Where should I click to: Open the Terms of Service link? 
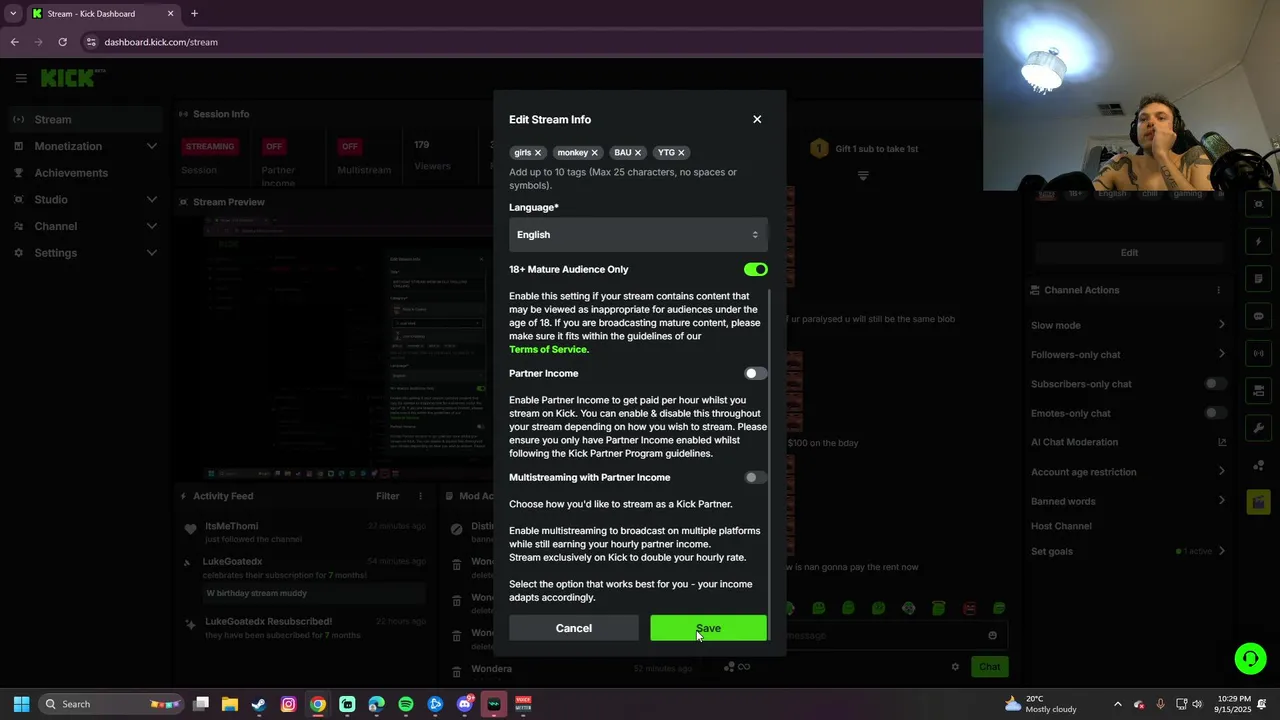pyautogui.click(x=548, y=349)
